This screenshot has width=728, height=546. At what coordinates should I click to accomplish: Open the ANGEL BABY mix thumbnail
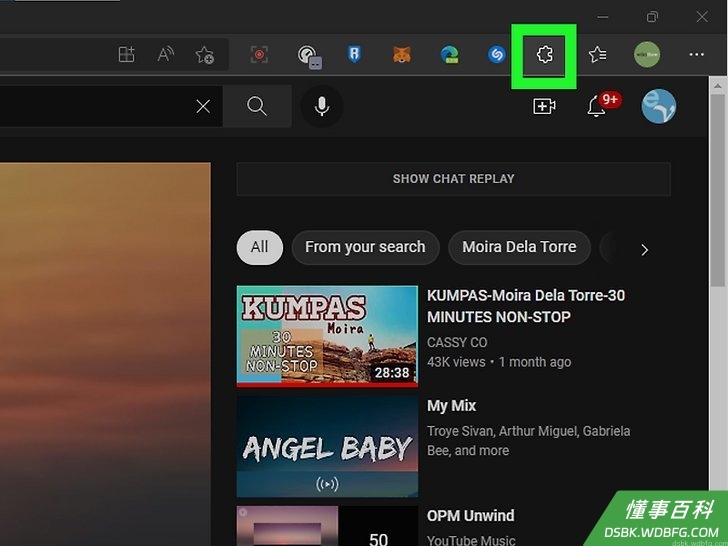327,446
